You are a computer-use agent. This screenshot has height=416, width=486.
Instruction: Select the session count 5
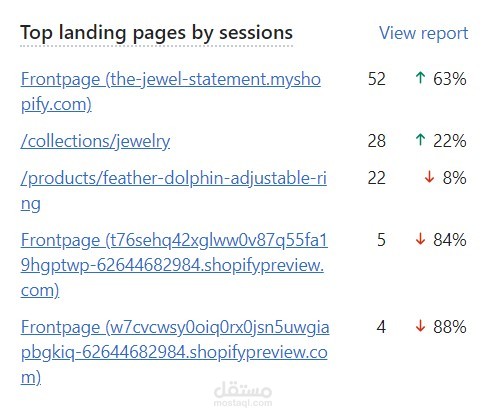click(381, 240)
